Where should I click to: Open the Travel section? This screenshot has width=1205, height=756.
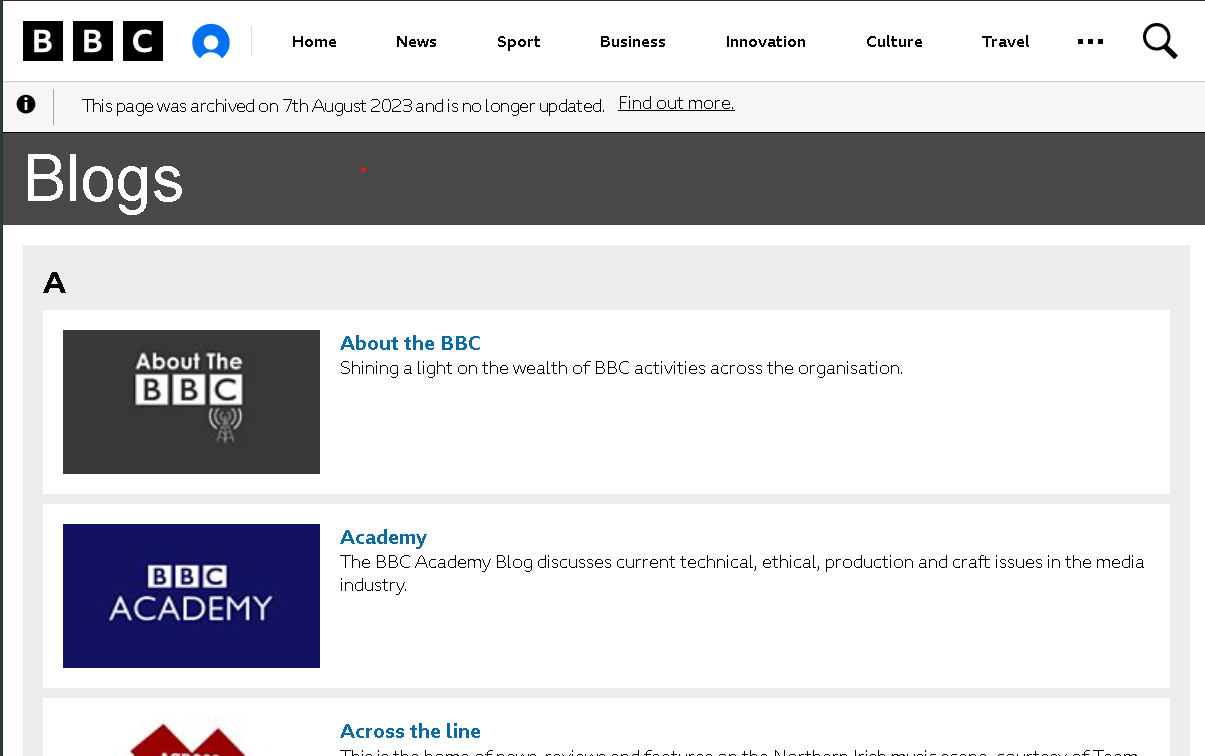[1005, 42]
